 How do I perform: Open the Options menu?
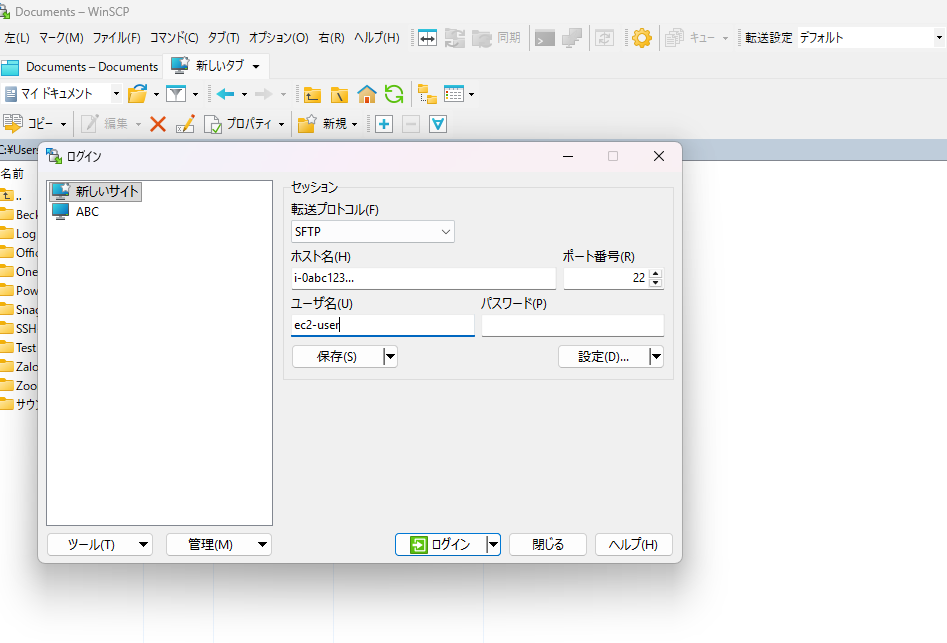coord(278,38)
